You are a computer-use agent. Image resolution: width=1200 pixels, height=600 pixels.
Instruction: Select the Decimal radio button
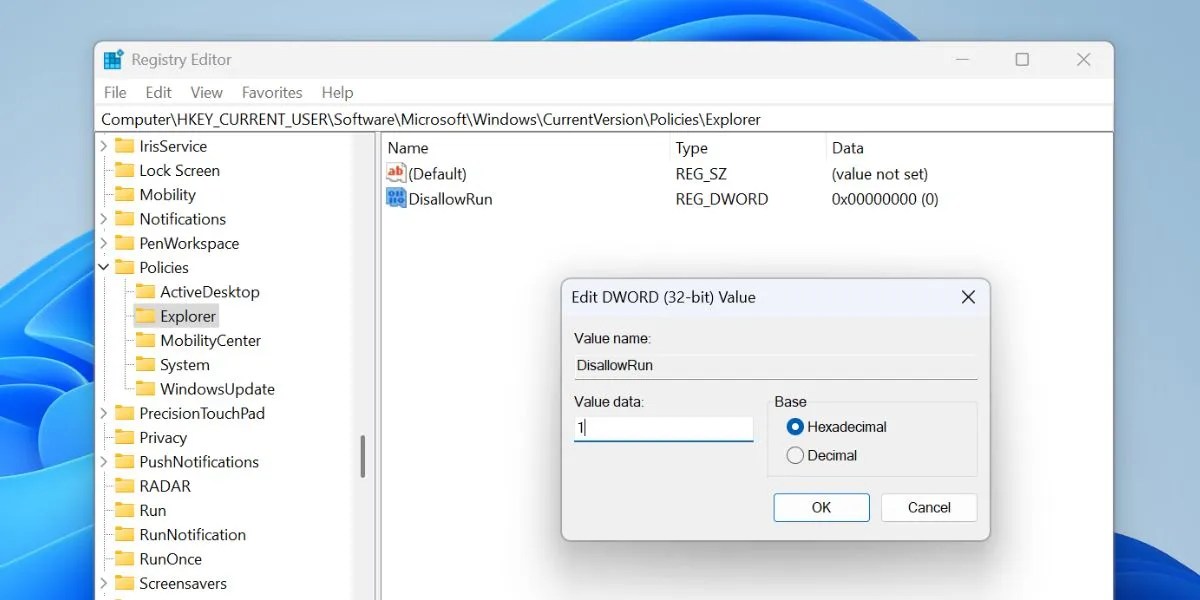pyautogui.click(x=796, y=455)
